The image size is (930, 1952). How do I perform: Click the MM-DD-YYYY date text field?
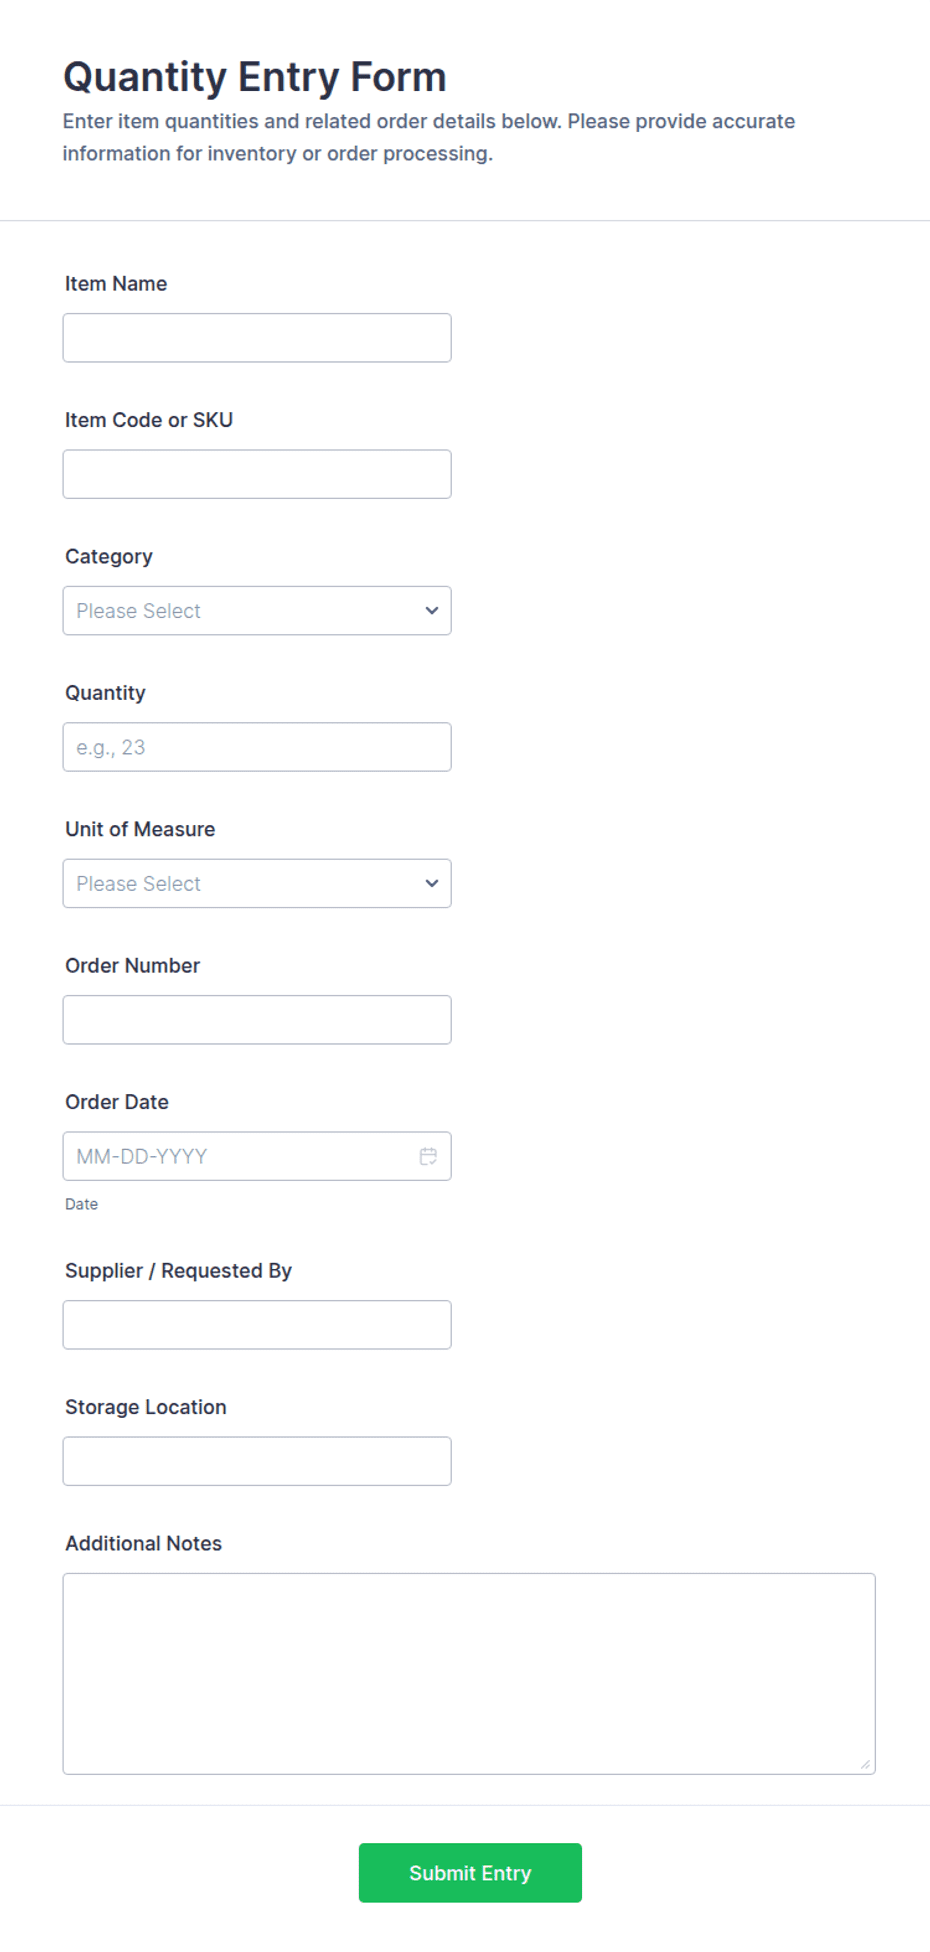coord(240,1156)
